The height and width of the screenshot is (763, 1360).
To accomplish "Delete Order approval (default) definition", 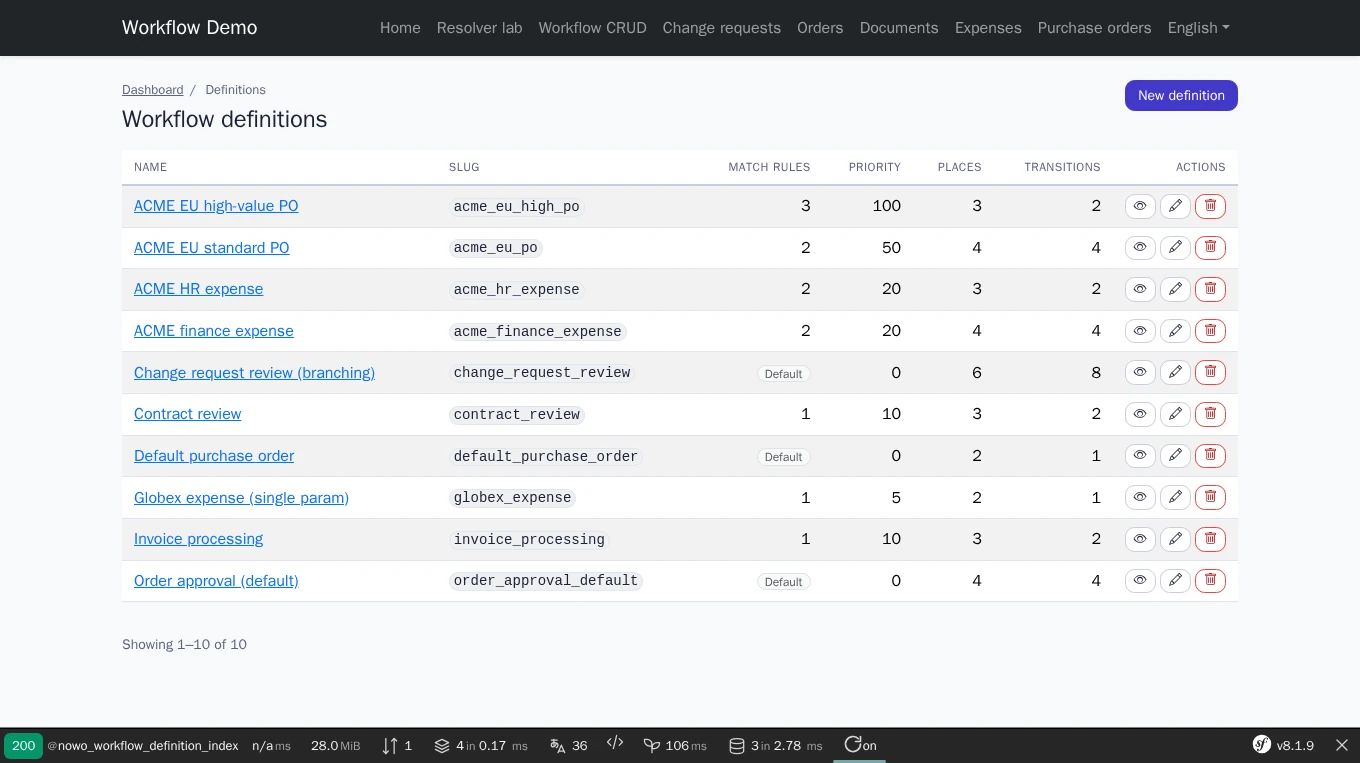I will [1210, 580].
